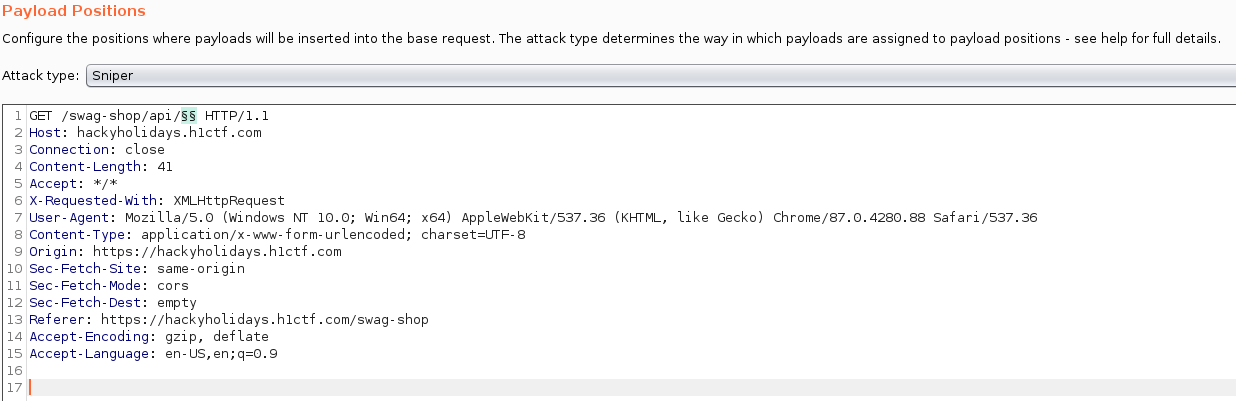The height and width of the screenshot is (401, 1236).
Task: Click the X-Requested-With XMLHttpRequest header
Action: pyautogui.click(x=157, y=200)
